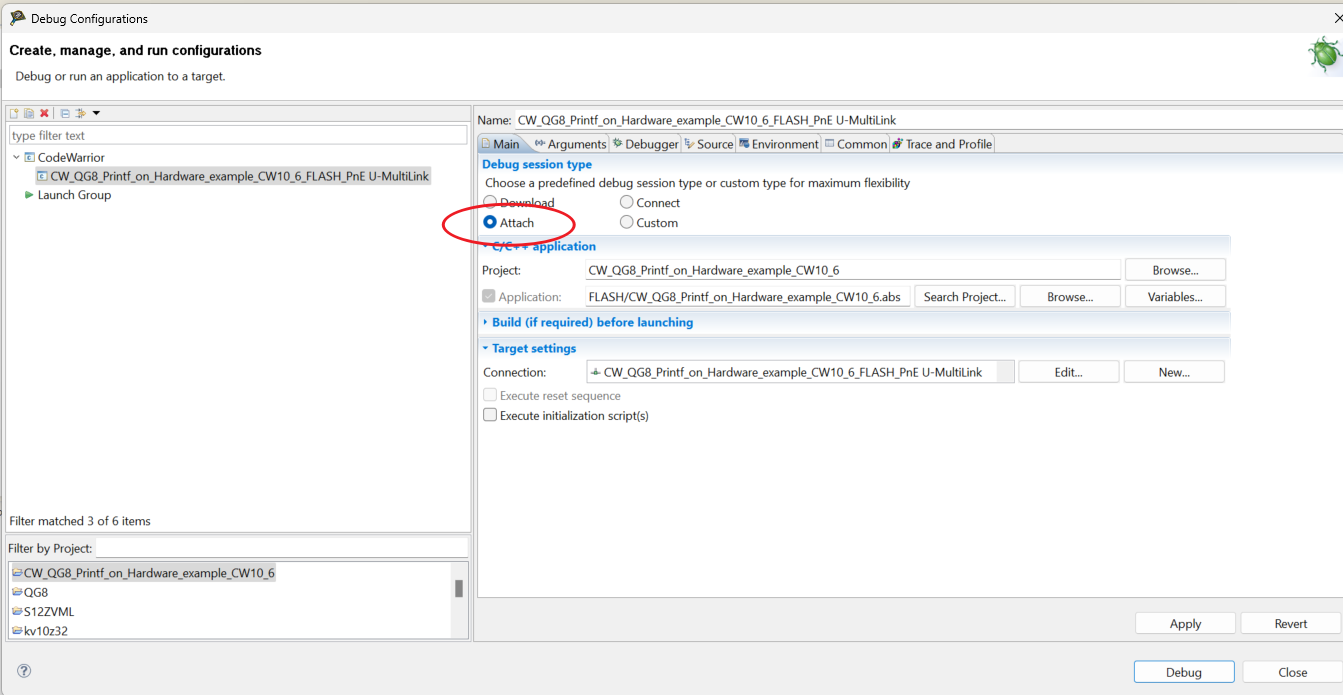Click the type filter text field

(238, 135)
